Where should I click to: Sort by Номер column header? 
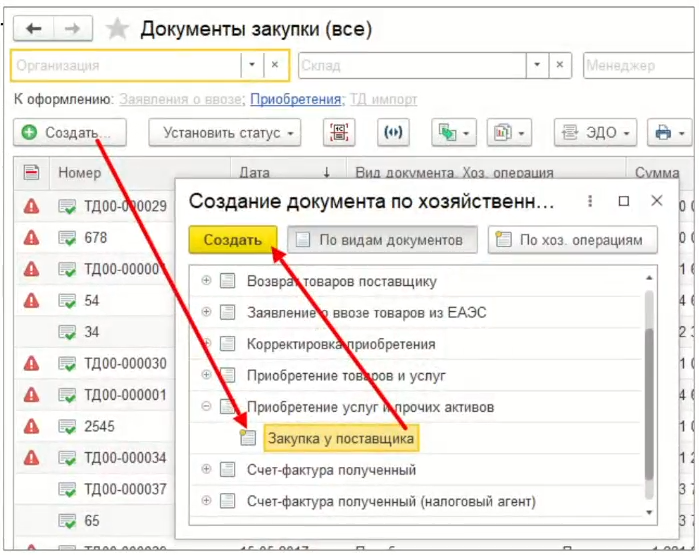click(140, 172)
